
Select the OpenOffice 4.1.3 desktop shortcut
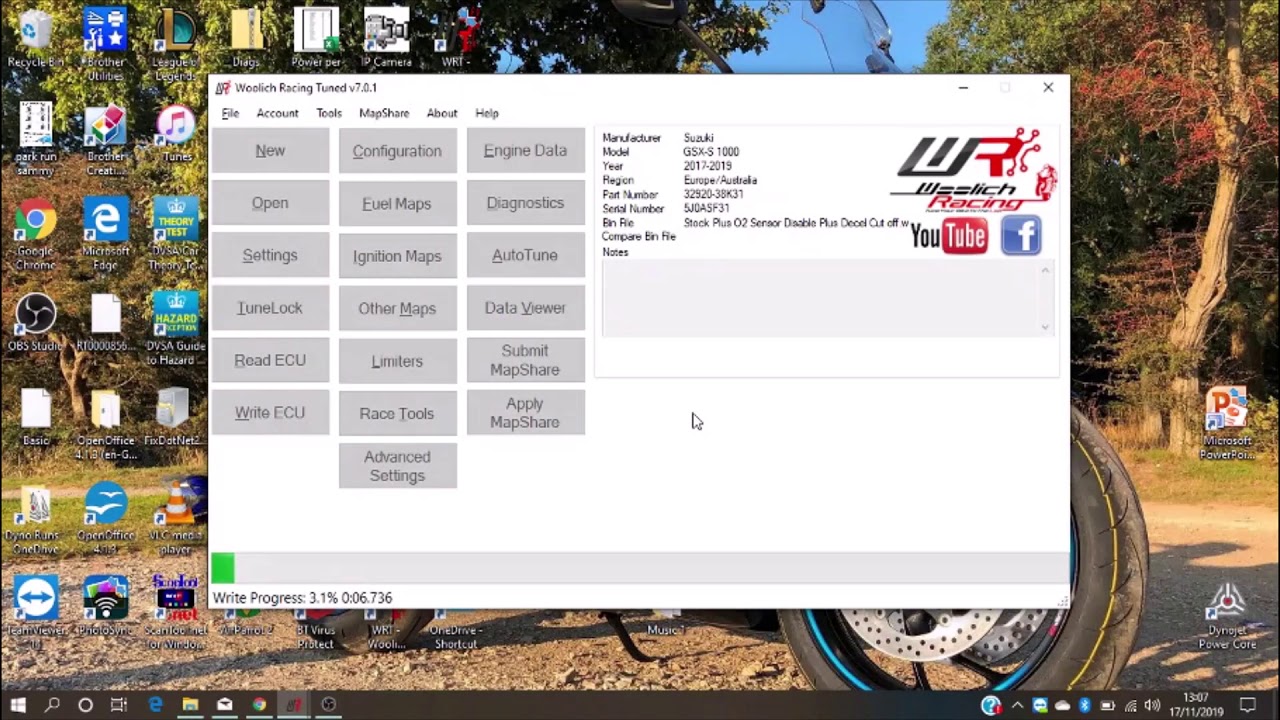tap(105, 520)
